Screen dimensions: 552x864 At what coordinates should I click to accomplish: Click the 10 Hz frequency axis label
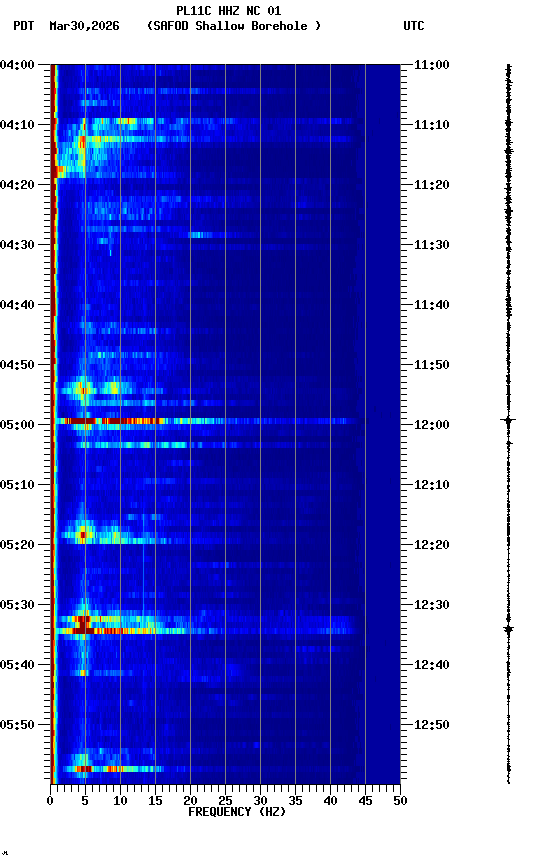[x=120, y=801]
